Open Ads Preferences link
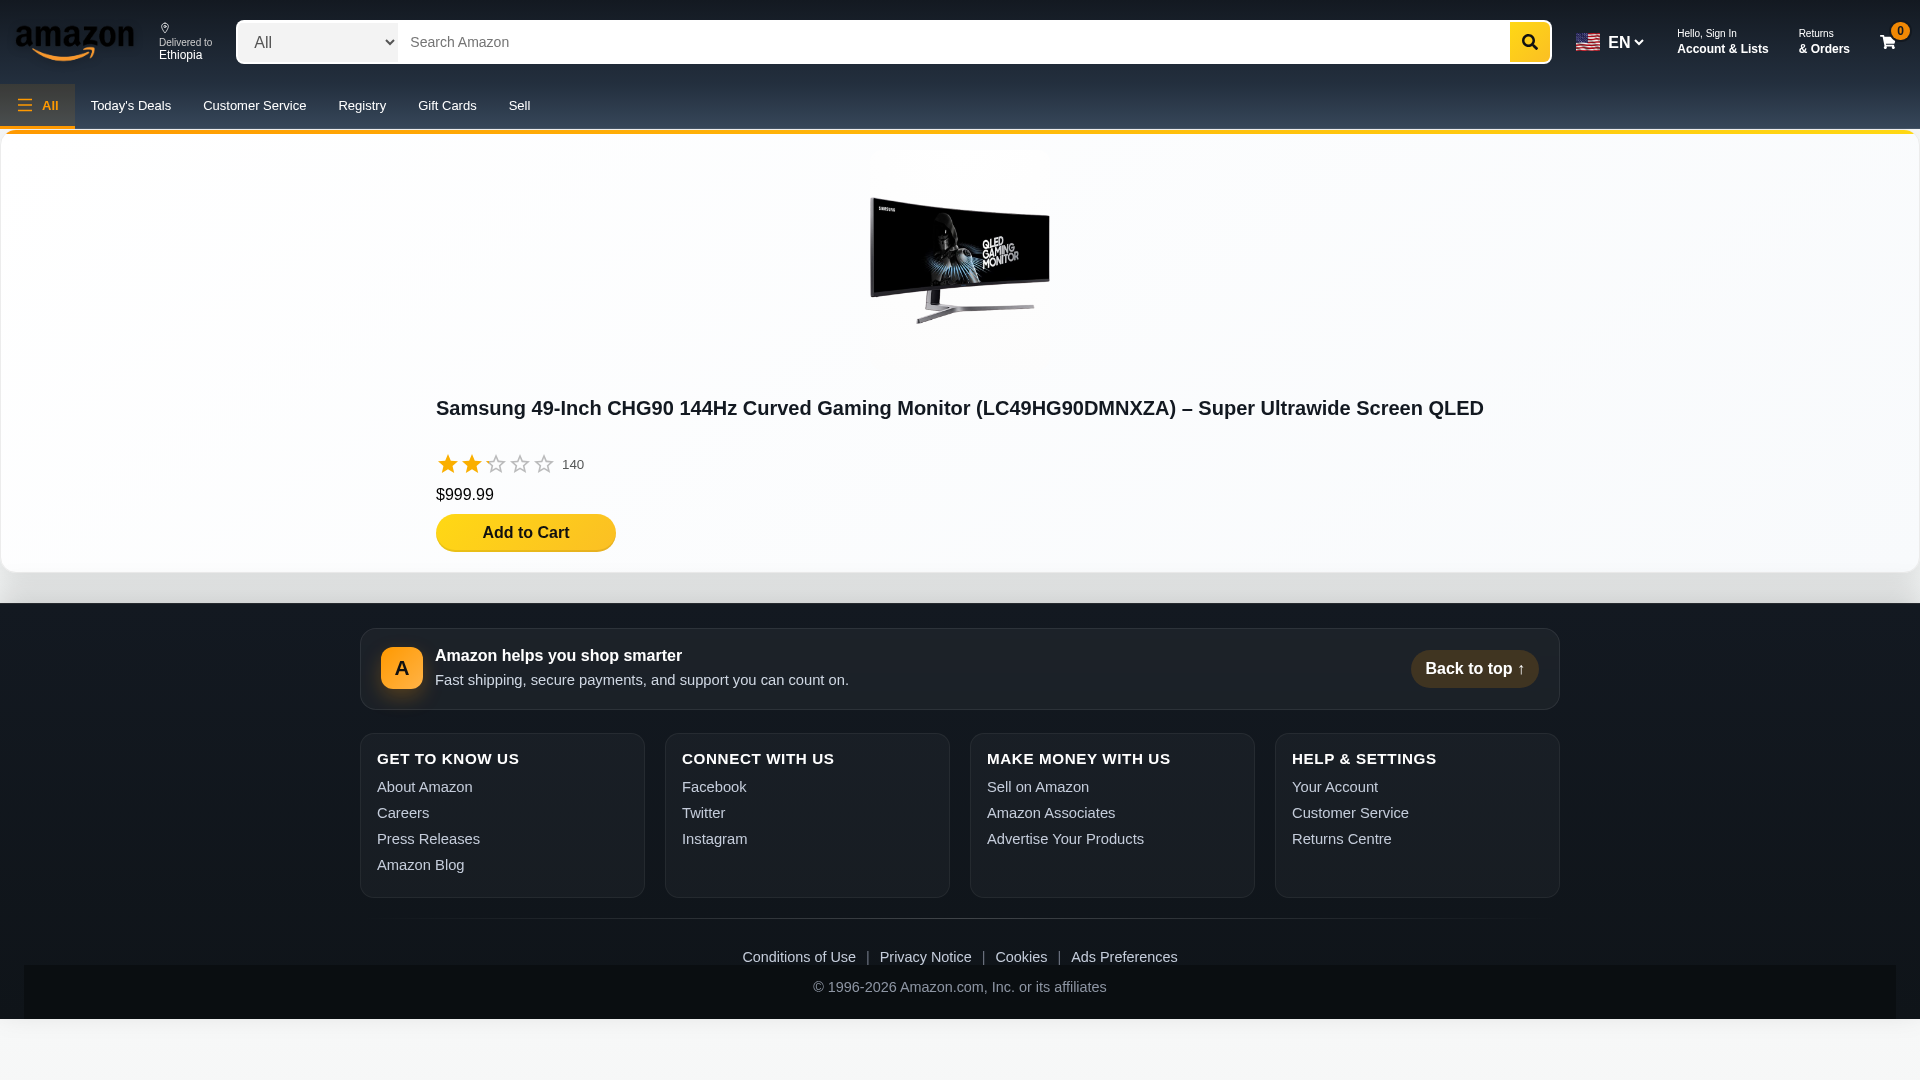The width and height of the screenshot is (1920, 1080). (1124, 957)
